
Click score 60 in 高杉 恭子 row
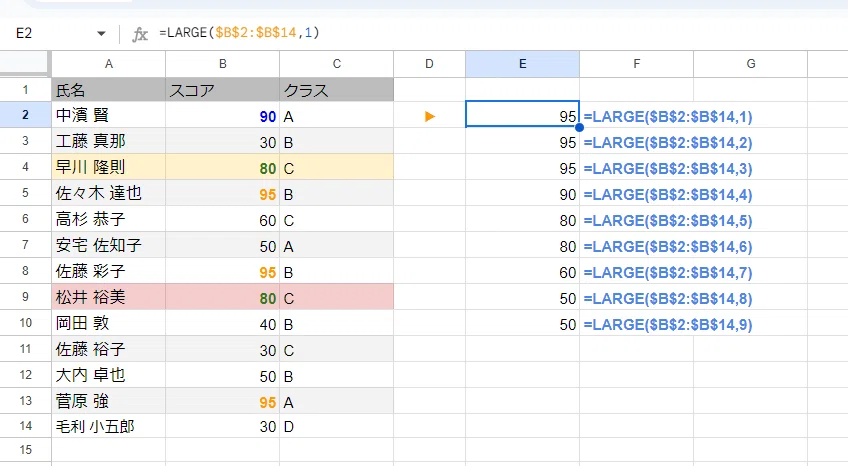tap(223, 219)
